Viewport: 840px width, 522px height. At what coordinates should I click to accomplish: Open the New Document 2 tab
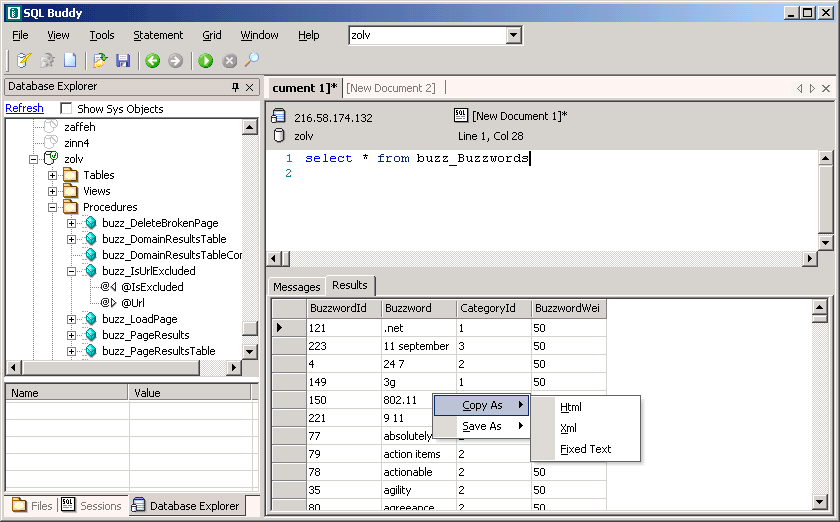(x=391, y=88)
